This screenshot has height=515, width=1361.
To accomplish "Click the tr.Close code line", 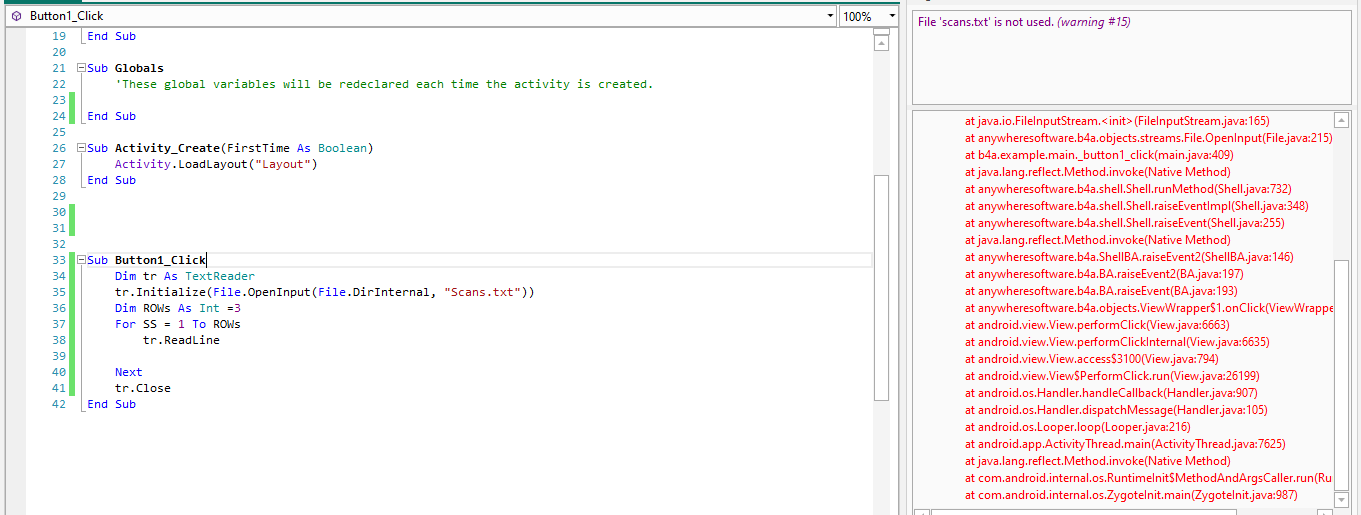I will 143,388.
